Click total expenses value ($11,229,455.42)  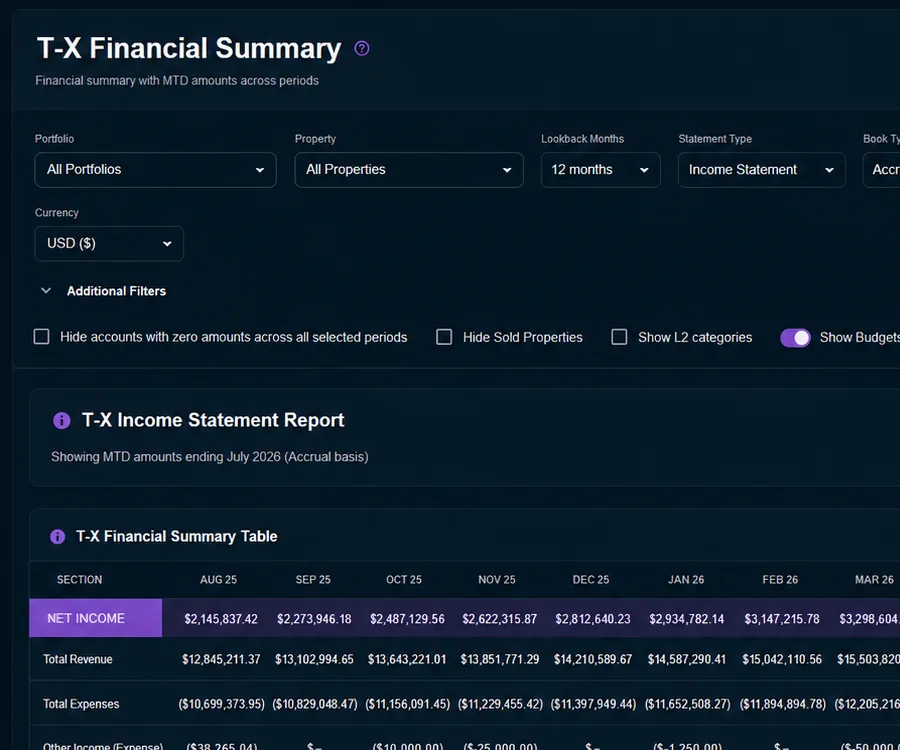click(500, 704)
